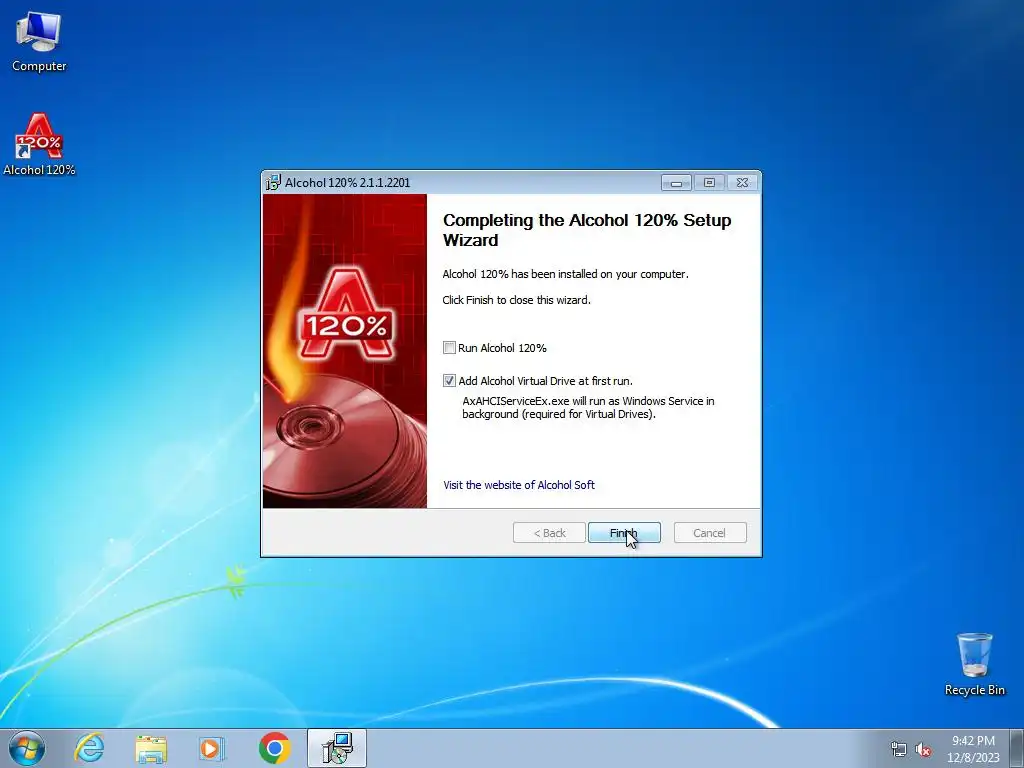
Task: Uncheck Add Alcohol Virtual Drive at first run
Action: 449,380
